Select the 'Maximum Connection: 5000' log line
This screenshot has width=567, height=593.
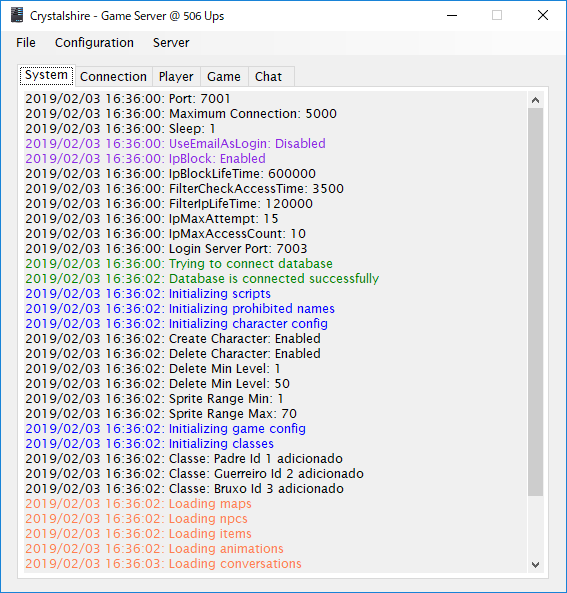(x=181, y=114)
